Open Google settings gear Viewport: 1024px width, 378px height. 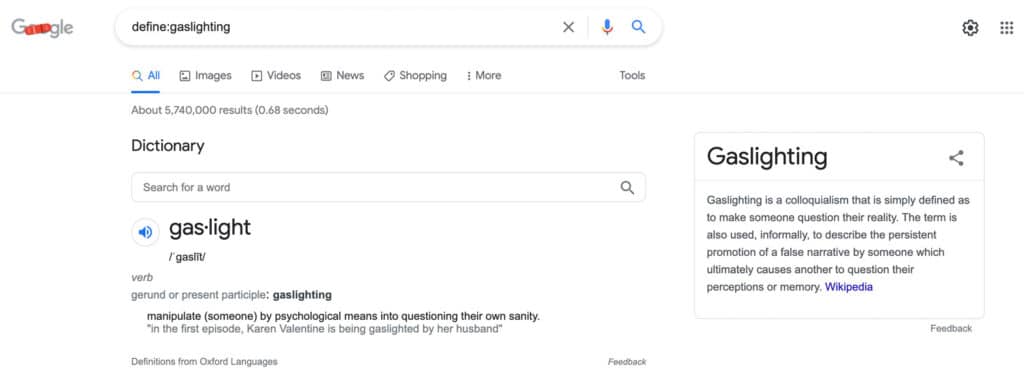coord(970,27)
